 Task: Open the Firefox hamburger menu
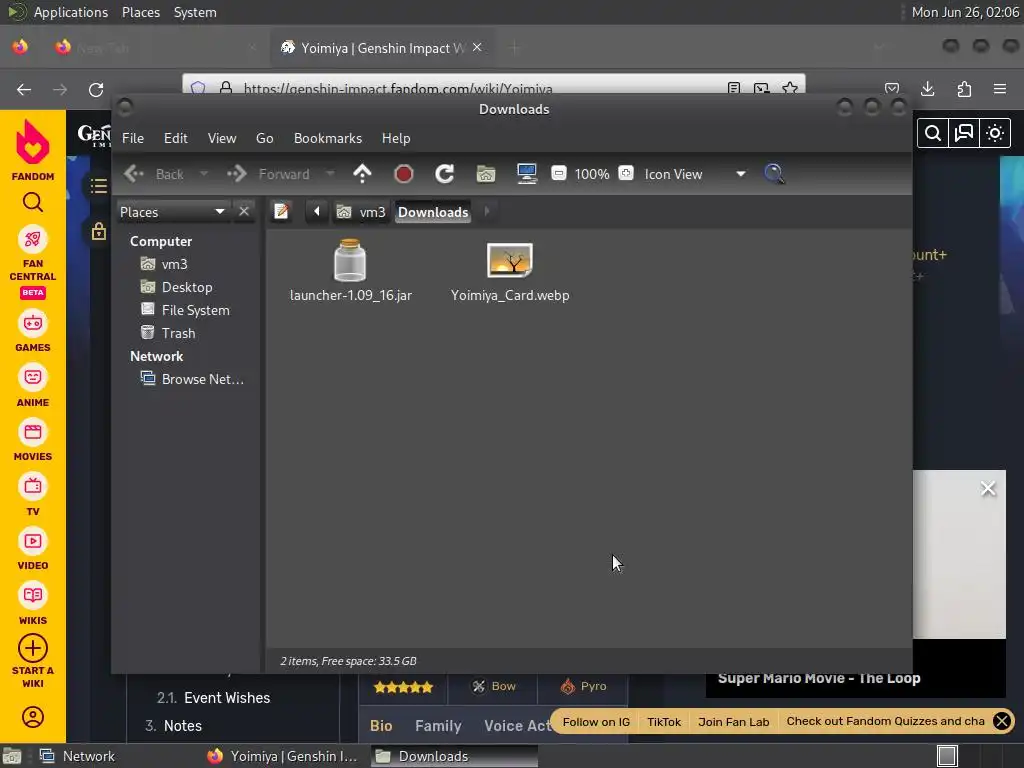(x=1000, y=89)
